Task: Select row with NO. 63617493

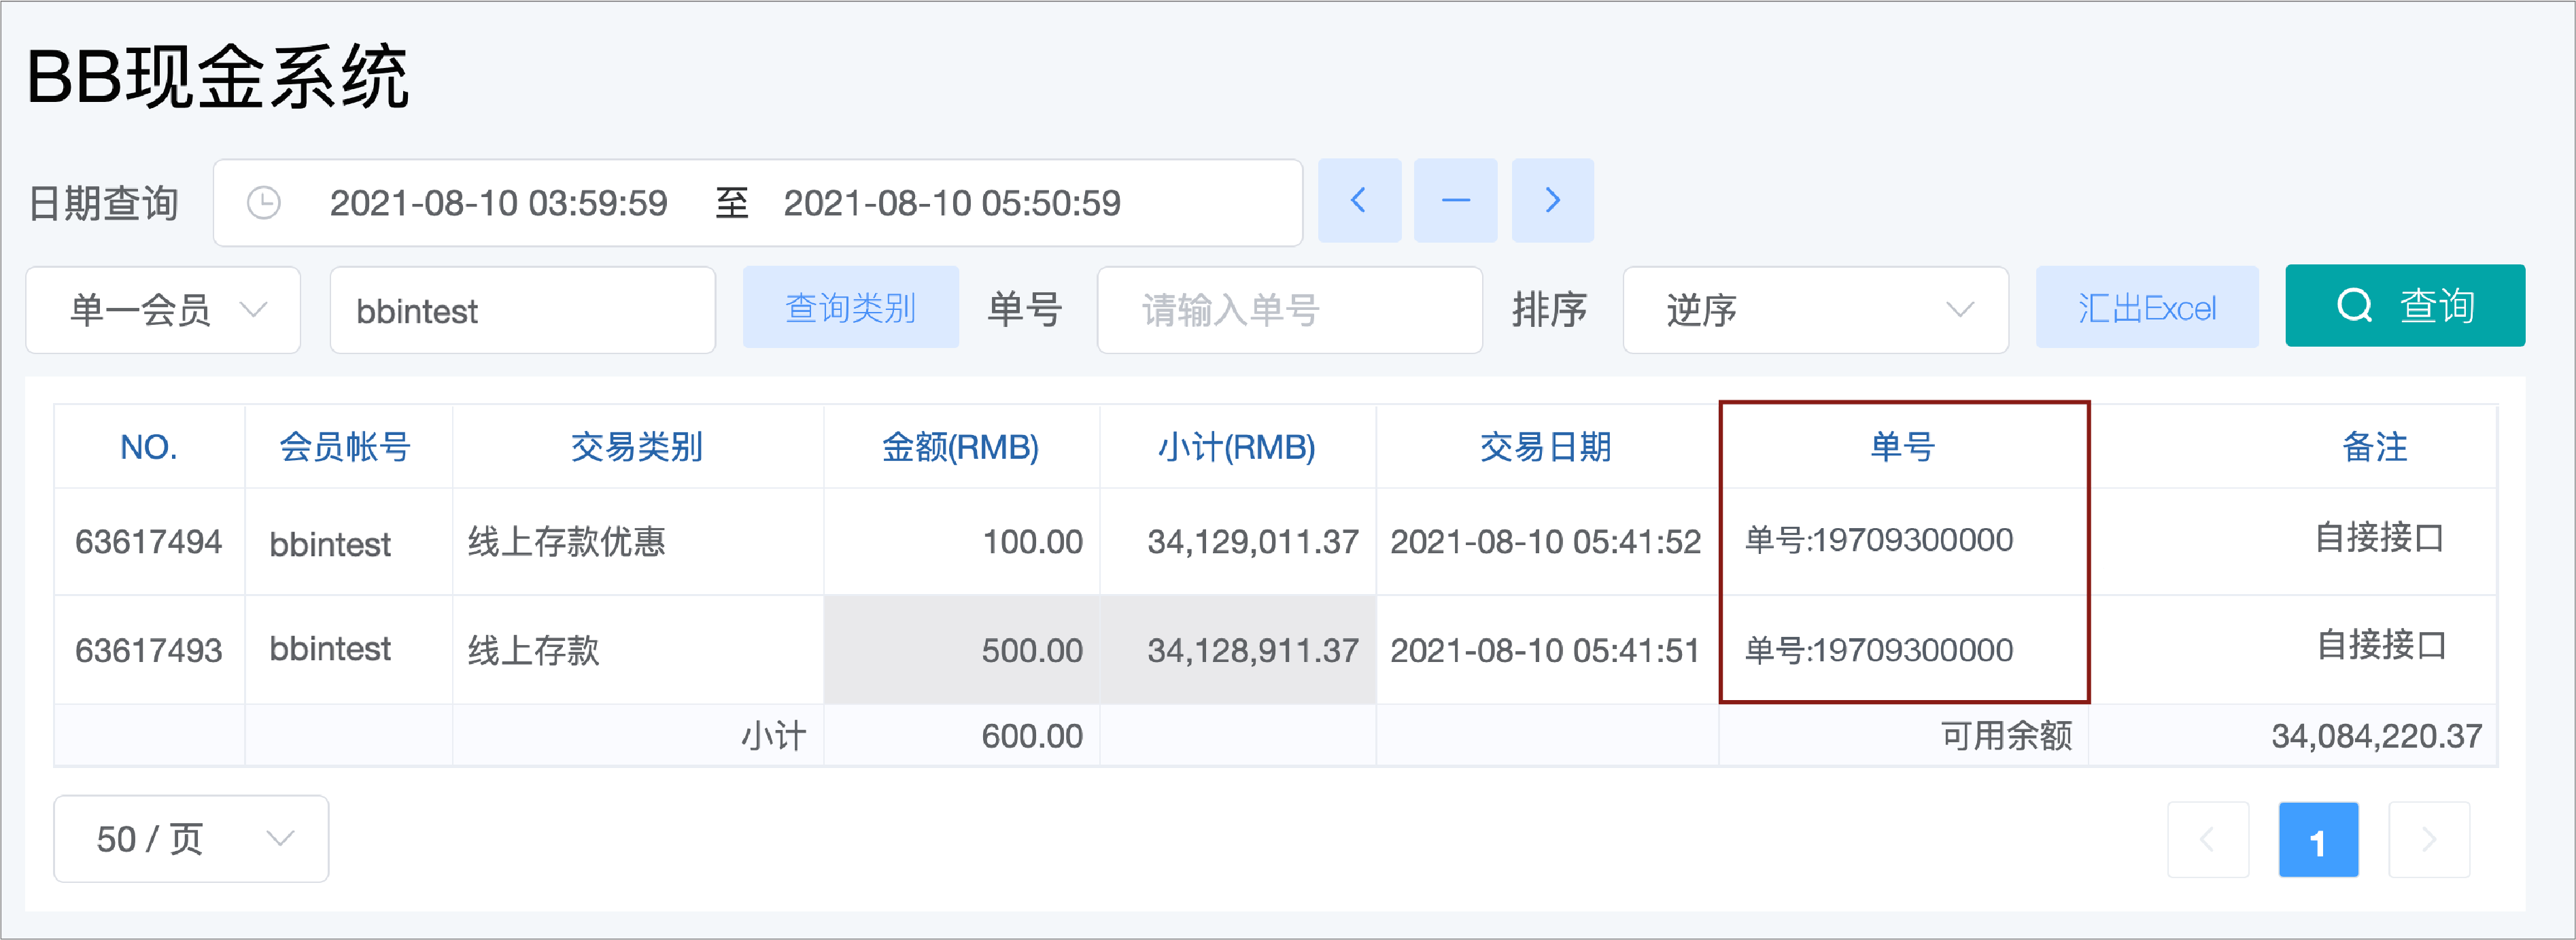Action: 148,650
